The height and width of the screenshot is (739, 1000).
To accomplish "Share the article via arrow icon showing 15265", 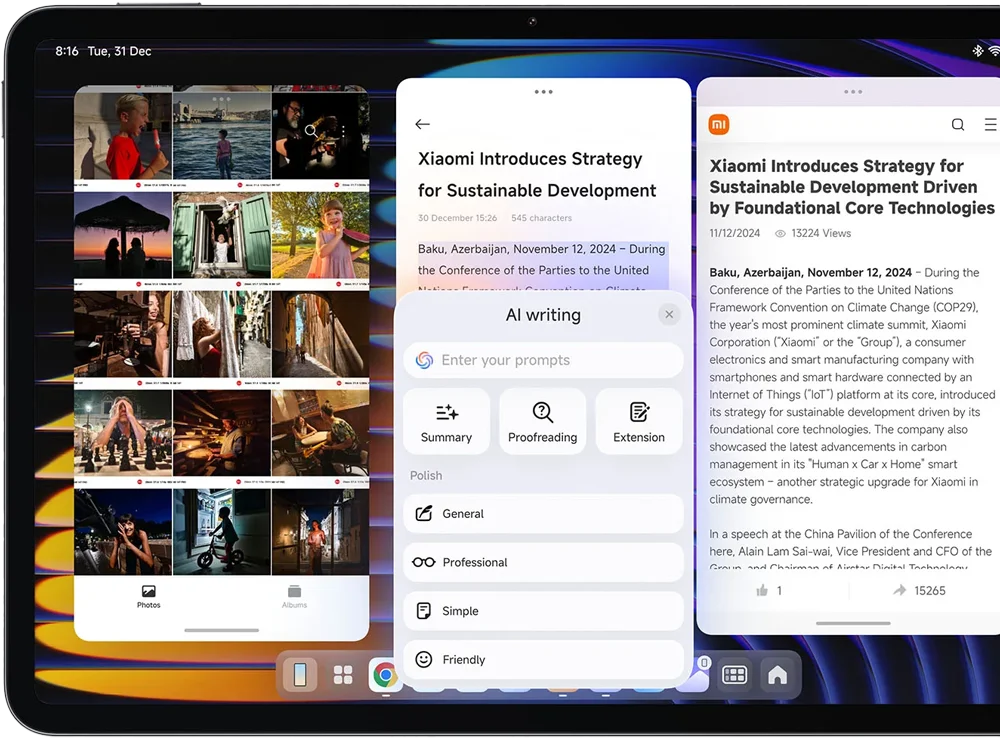I will click(900, 590).
